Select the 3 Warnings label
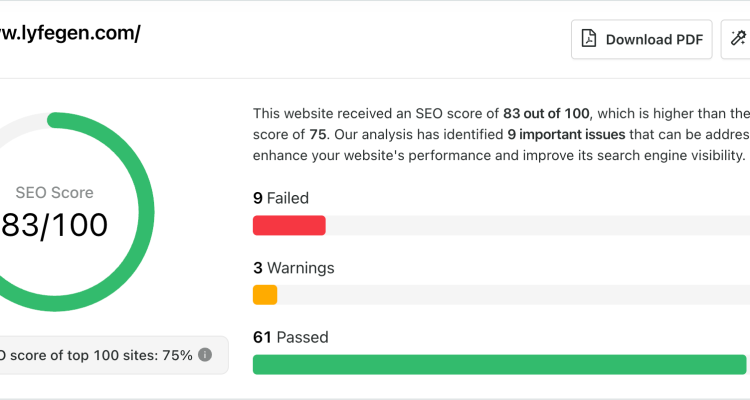The image size is (750, 400). tap(294, 268)
